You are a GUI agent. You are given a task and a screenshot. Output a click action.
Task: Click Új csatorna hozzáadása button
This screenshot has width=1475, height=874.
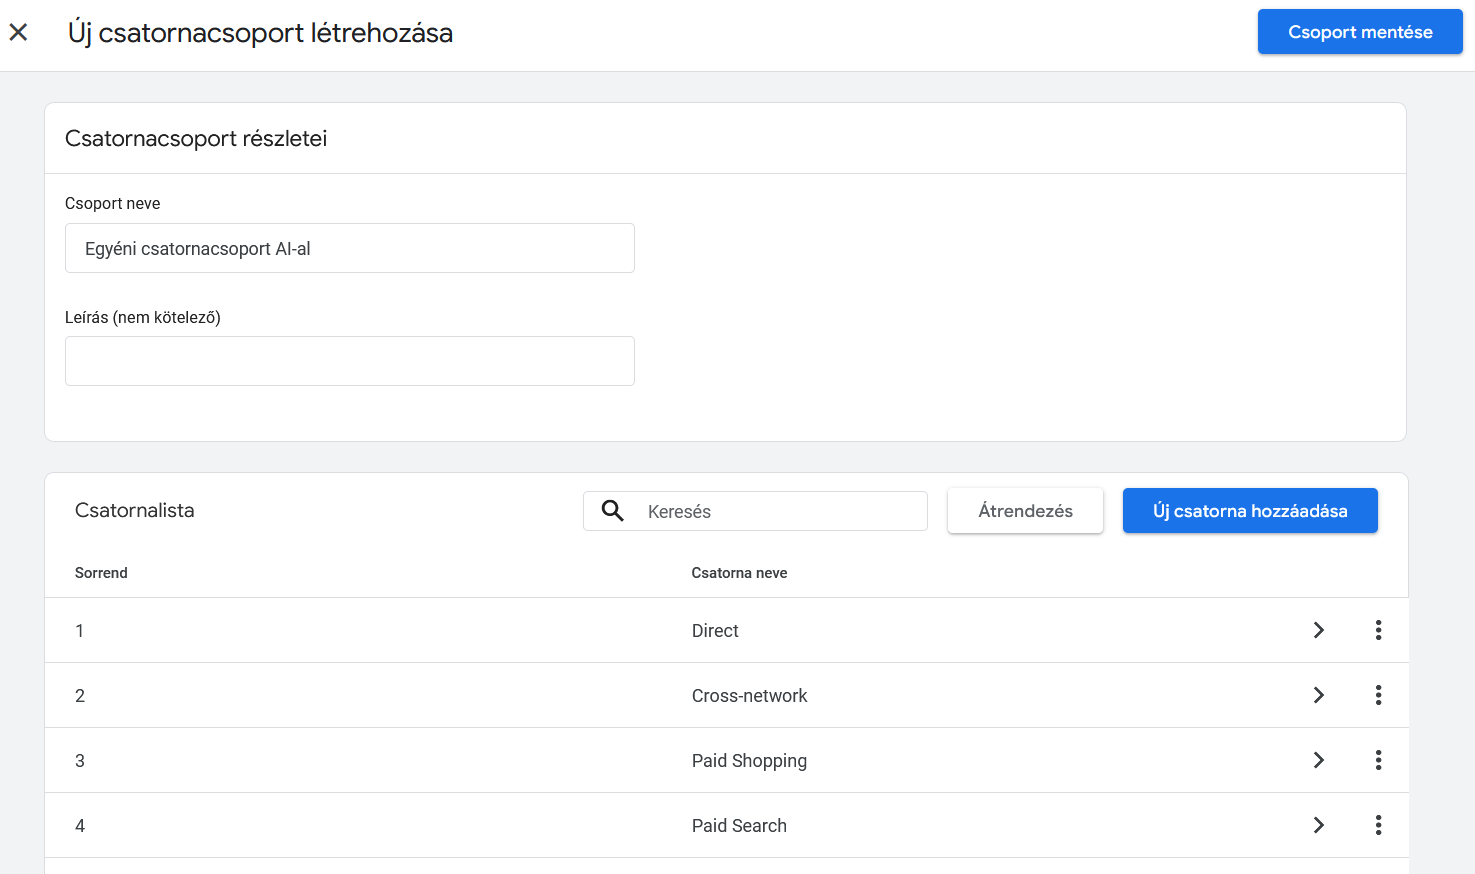pos(1249,511)
